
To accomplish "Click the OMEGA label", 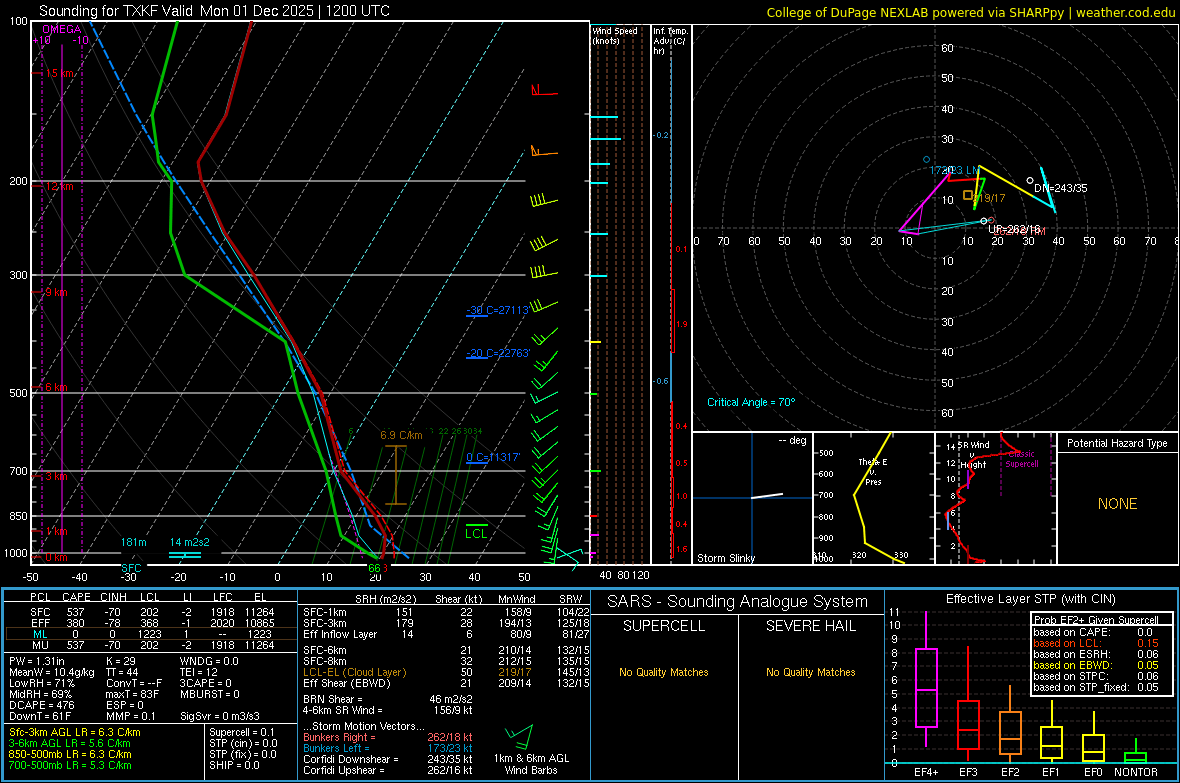I will (x=61, y=29).
